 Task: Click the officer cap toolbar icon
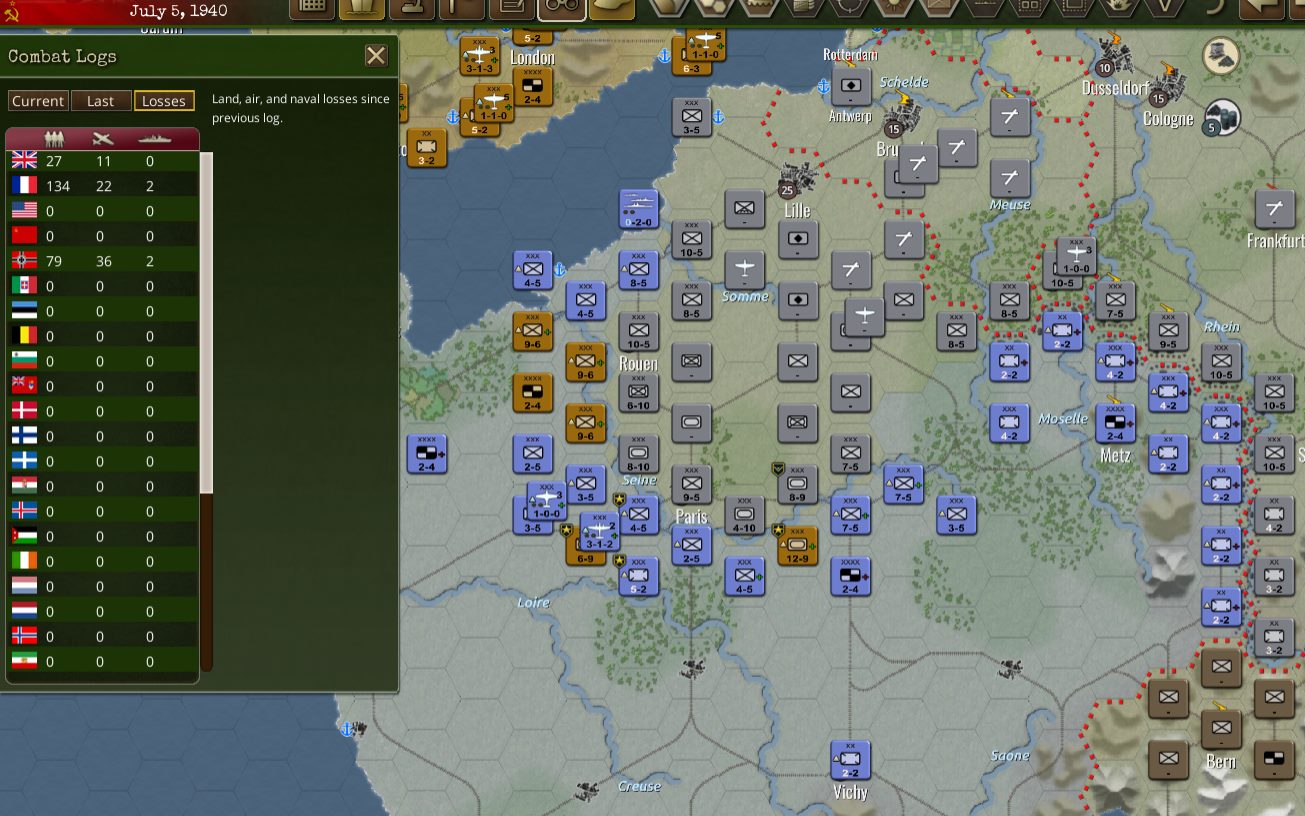tap(612, 7)
